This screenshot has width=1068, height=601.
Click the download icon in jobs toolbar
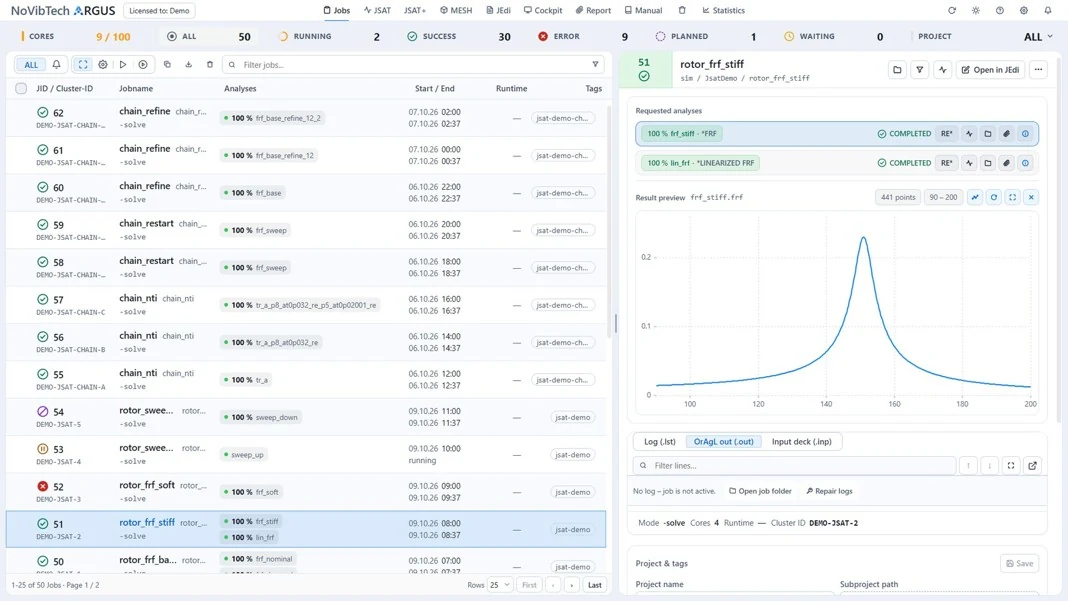[x=189, y=65]
